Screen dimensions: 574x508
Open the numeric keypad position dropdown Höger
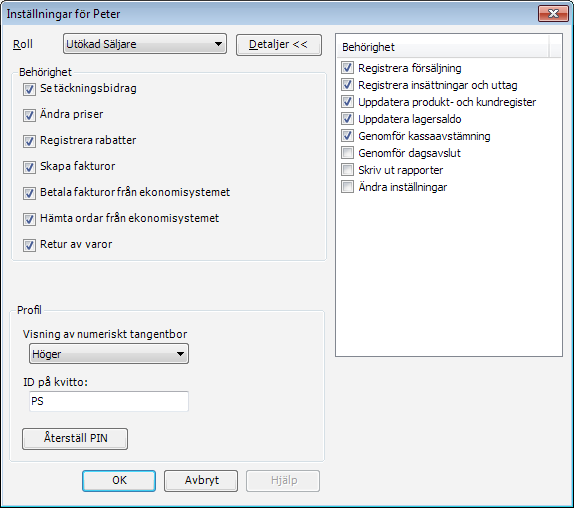(109, 354)
